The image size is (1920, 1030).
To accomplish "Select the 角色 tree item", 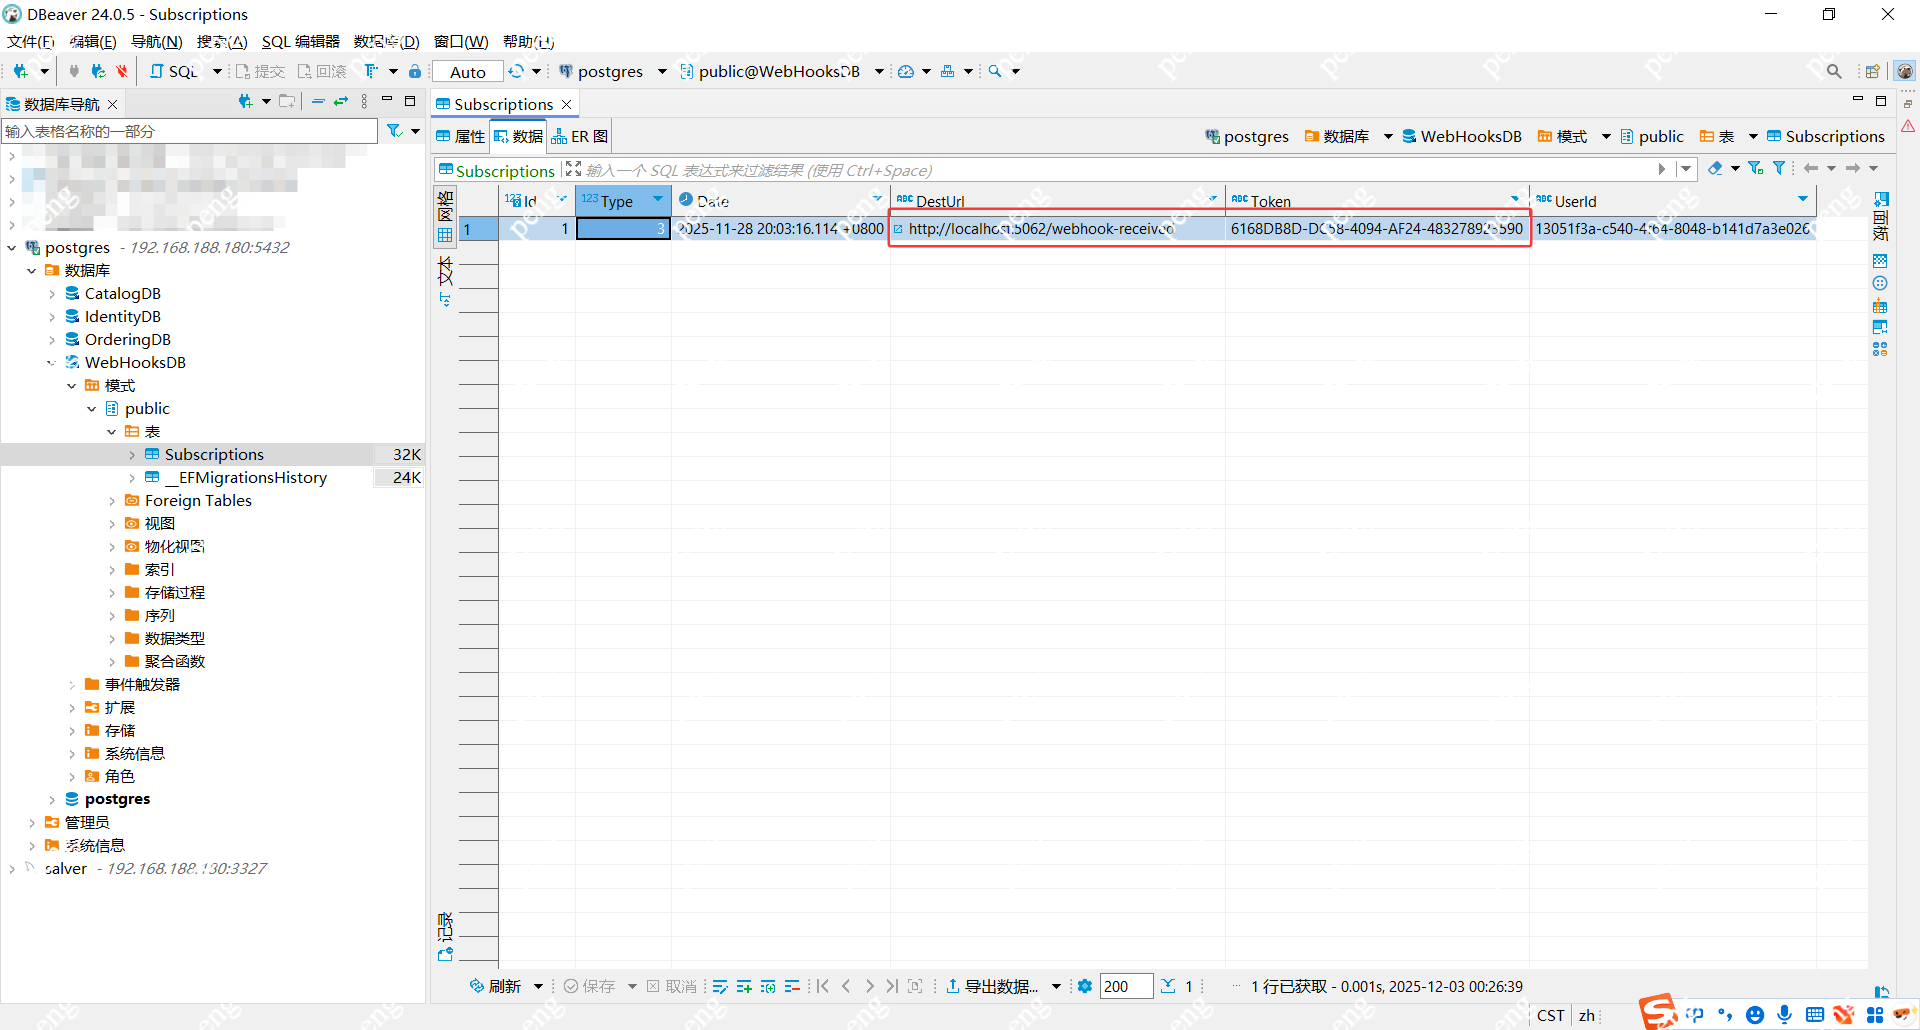I will point(119,777).
